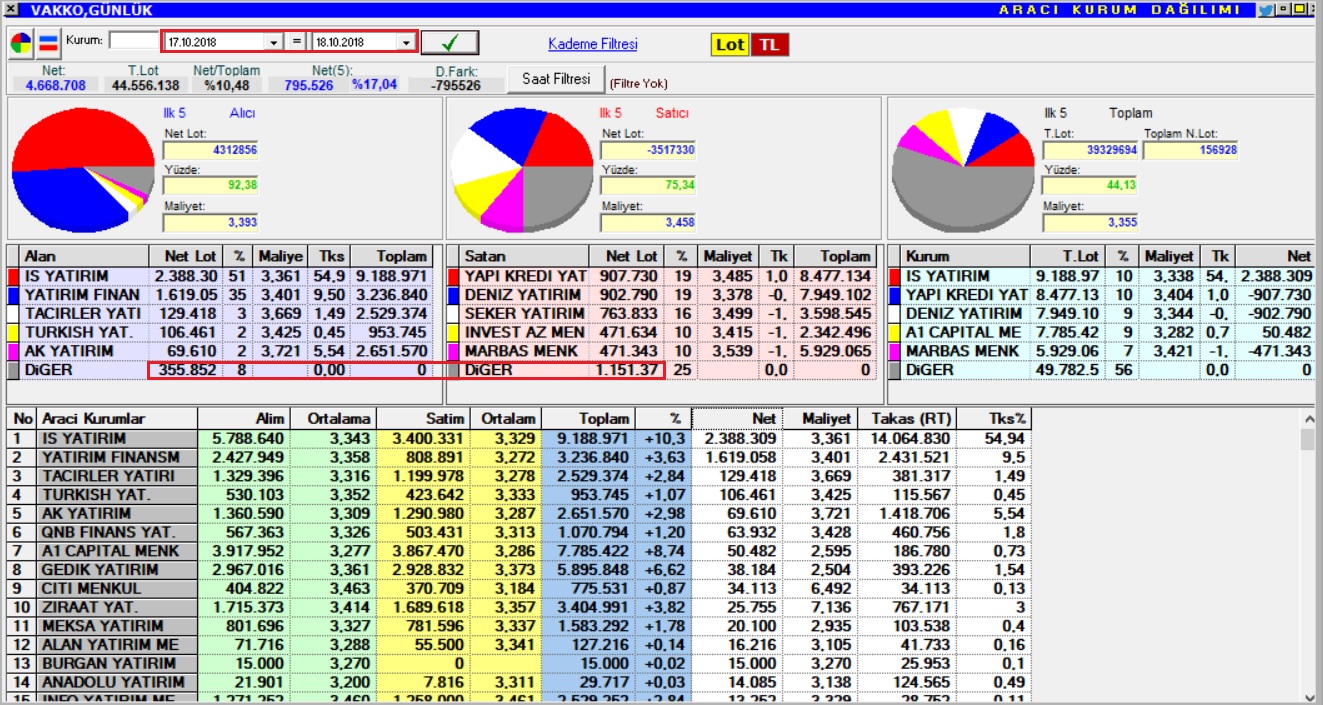Click the red swatch beside YAPI KREDI YAT in Satan table
1323x705 pixels.
(x=453, y=276)
